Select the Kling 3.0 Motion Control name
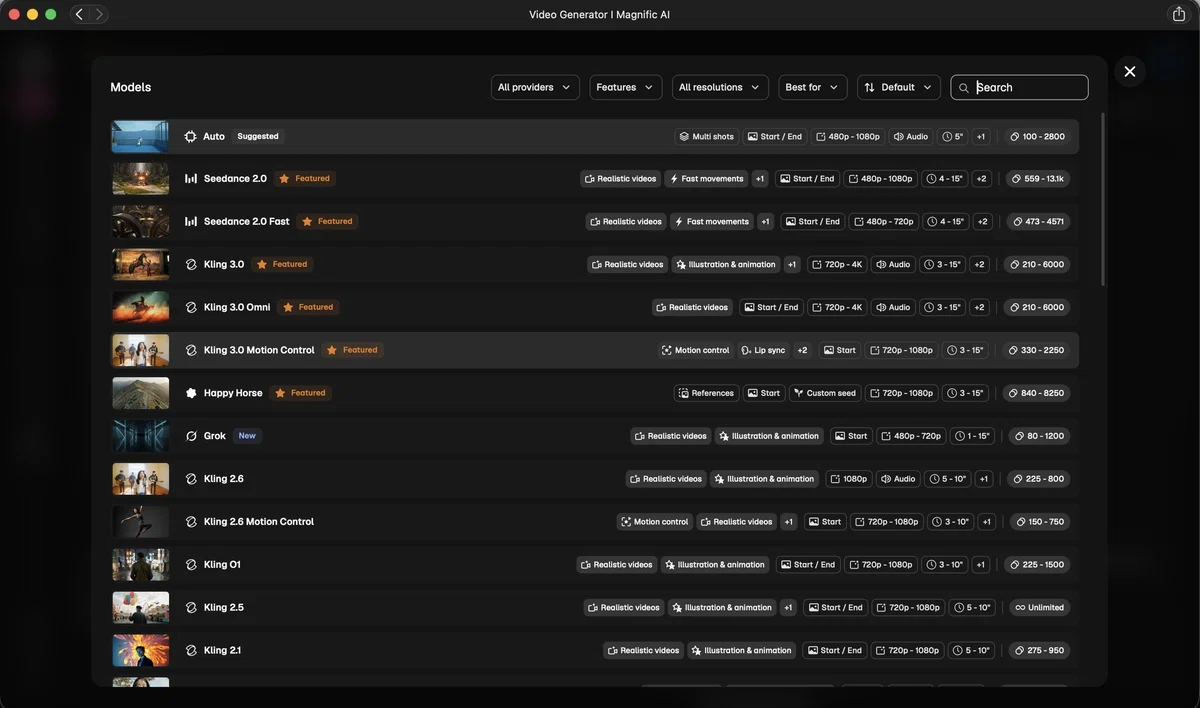This screenshot has width=1200, height=708. (259, 351)
